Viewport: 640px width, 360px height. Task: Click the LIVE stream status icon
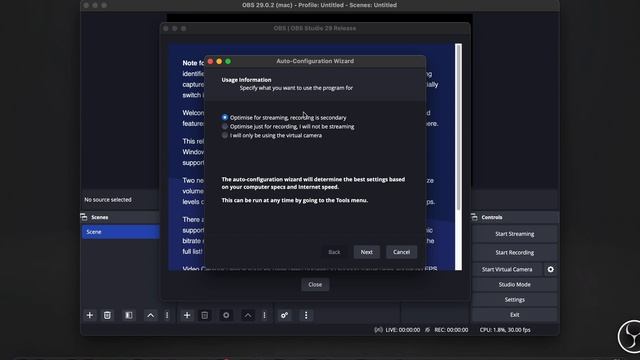[x=378, y=330]
